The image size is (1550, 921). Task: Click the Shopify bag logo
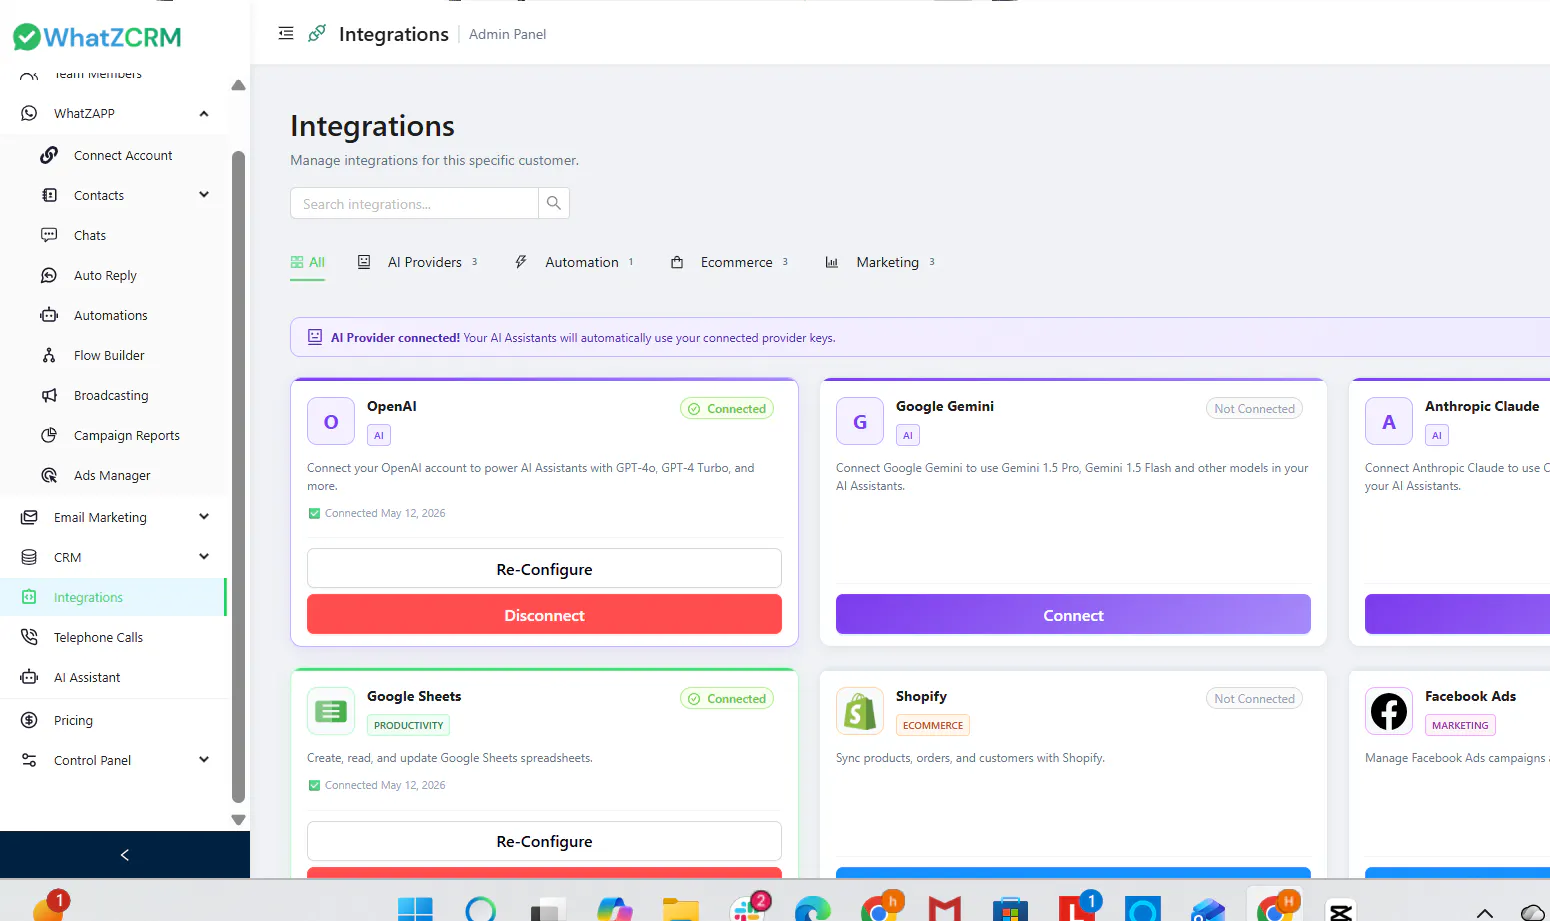[860, 711]
